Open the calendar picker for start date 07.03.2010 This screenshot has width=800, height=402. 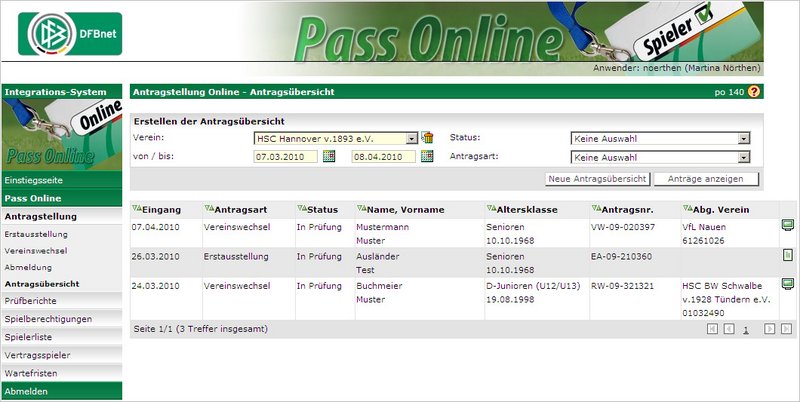(x=327, y=157)
